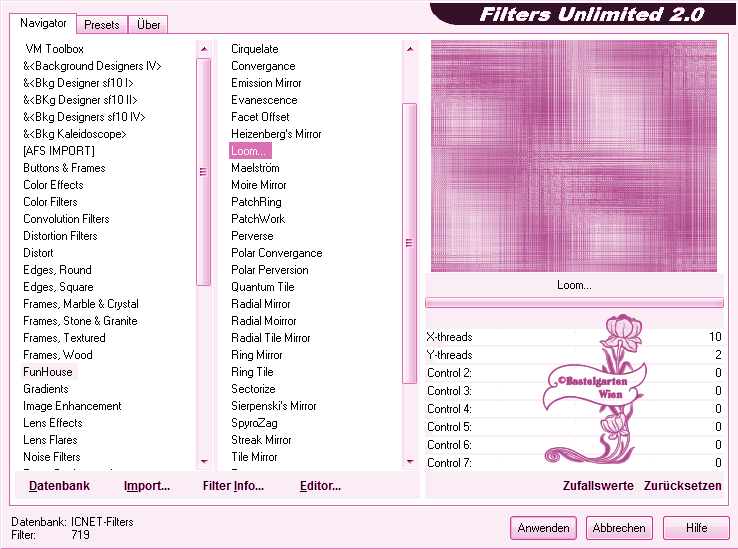Viewport: 738px width, 549px height.
Task: Choose the Radial Tile Mirror filter
Action: pyautogui.click(x=271, y=338)
